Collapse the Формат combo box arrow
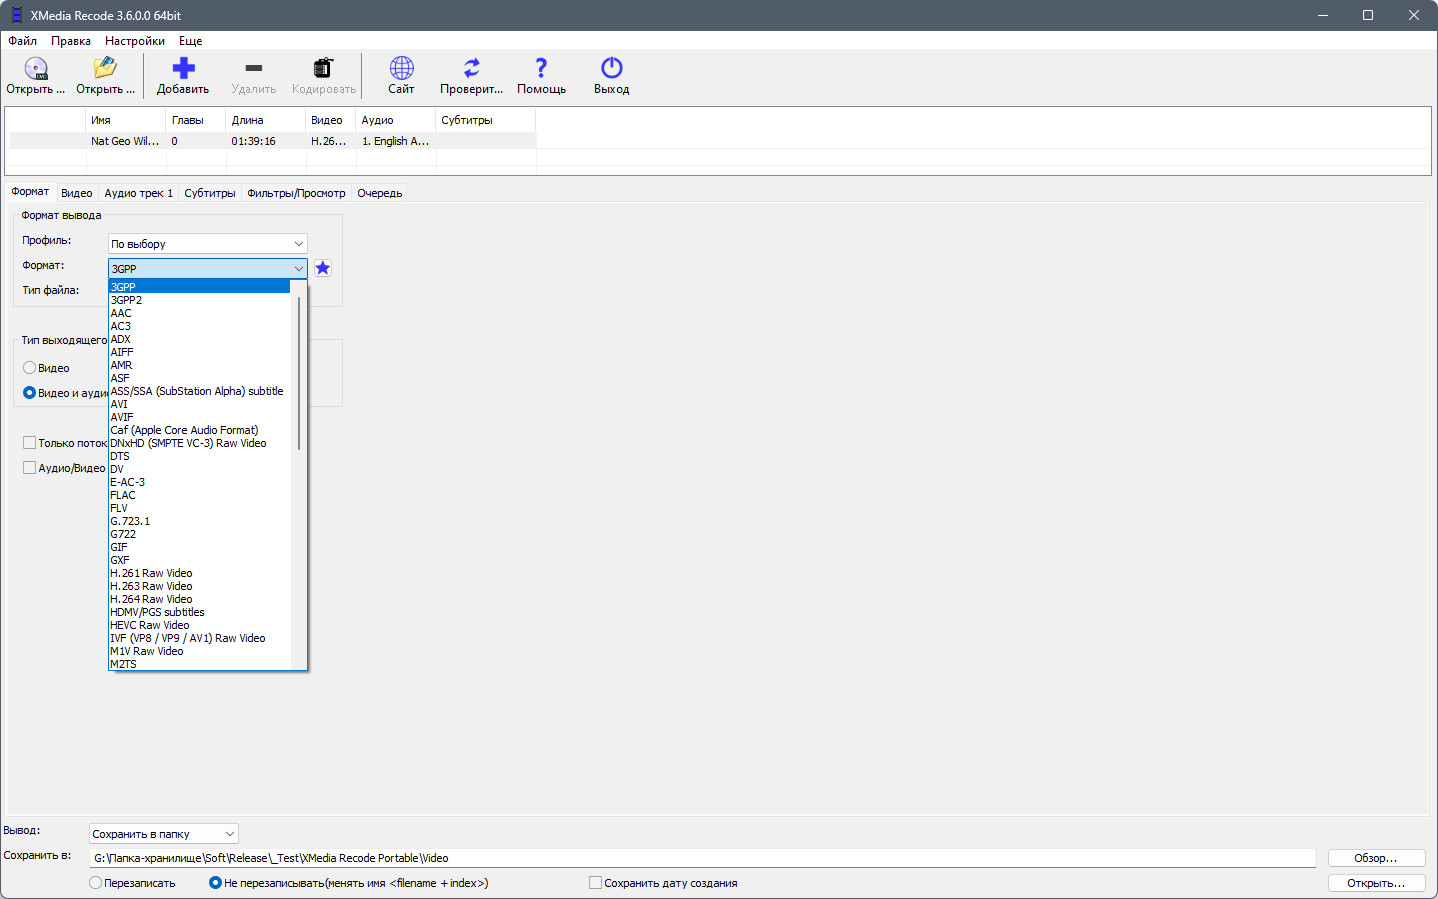This screenshot has width=1438, height=899. tap(298, 269)
